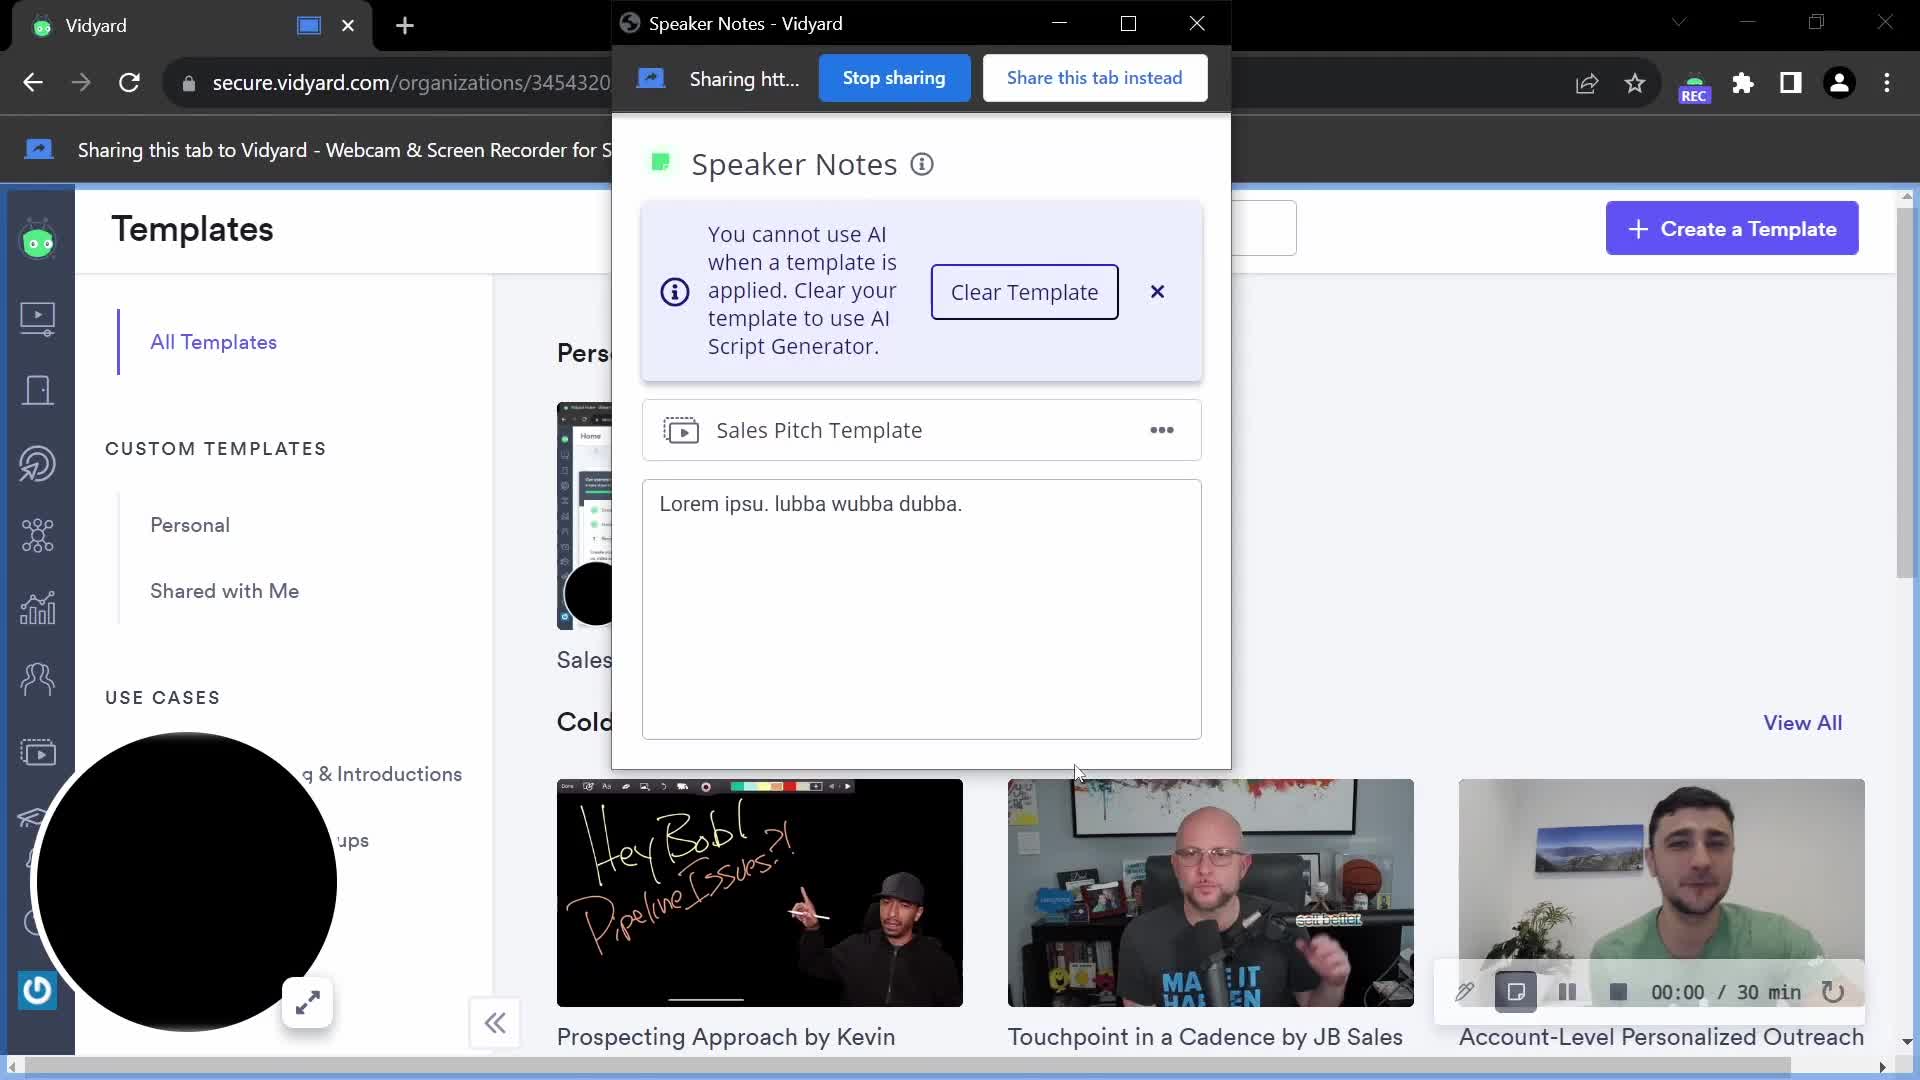Viewport: 1920px width, 1080px height.
Task: Click the browser back arrow
Action: coord(33,83)
